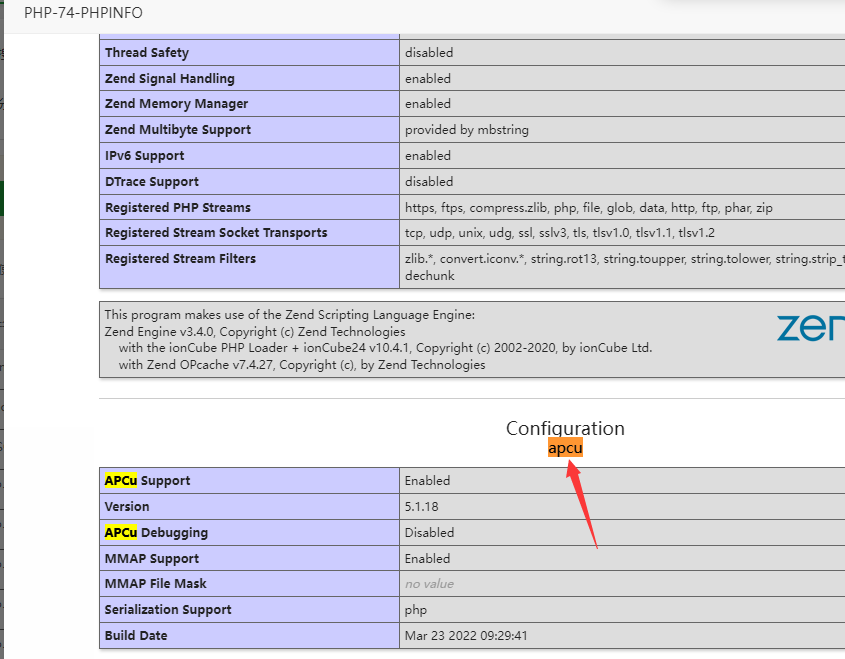The image size is (845, 659).
Task: Select the Thread Safety row label
Action: pyautogui.click(x=147, y=53)
